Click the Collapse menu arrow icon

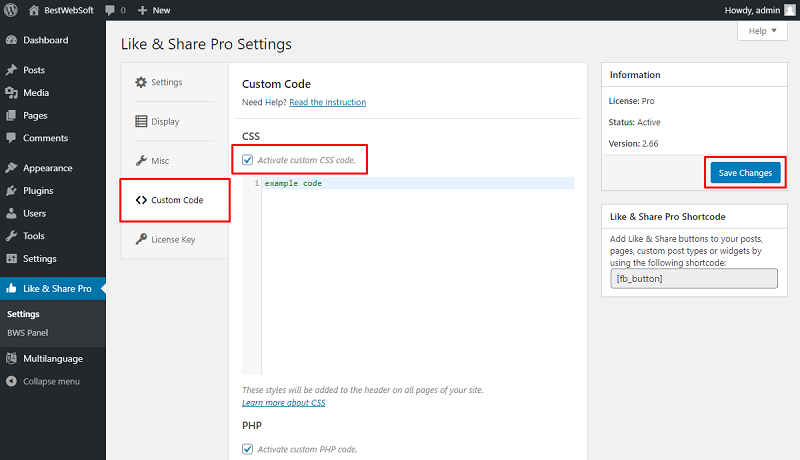point(11,381)
